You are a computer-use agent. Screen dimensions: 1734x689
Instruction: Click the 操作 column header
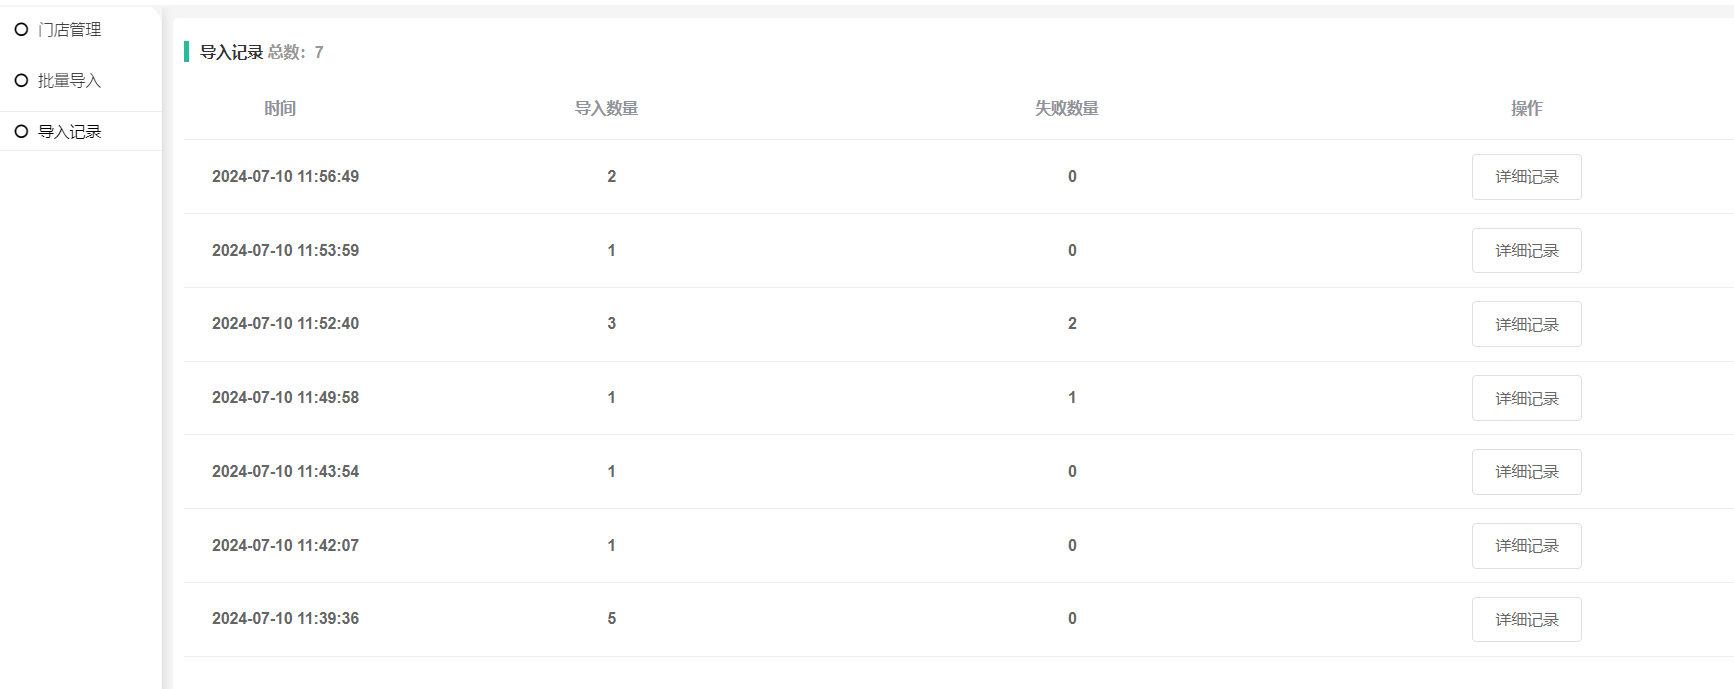[1526, 108]
